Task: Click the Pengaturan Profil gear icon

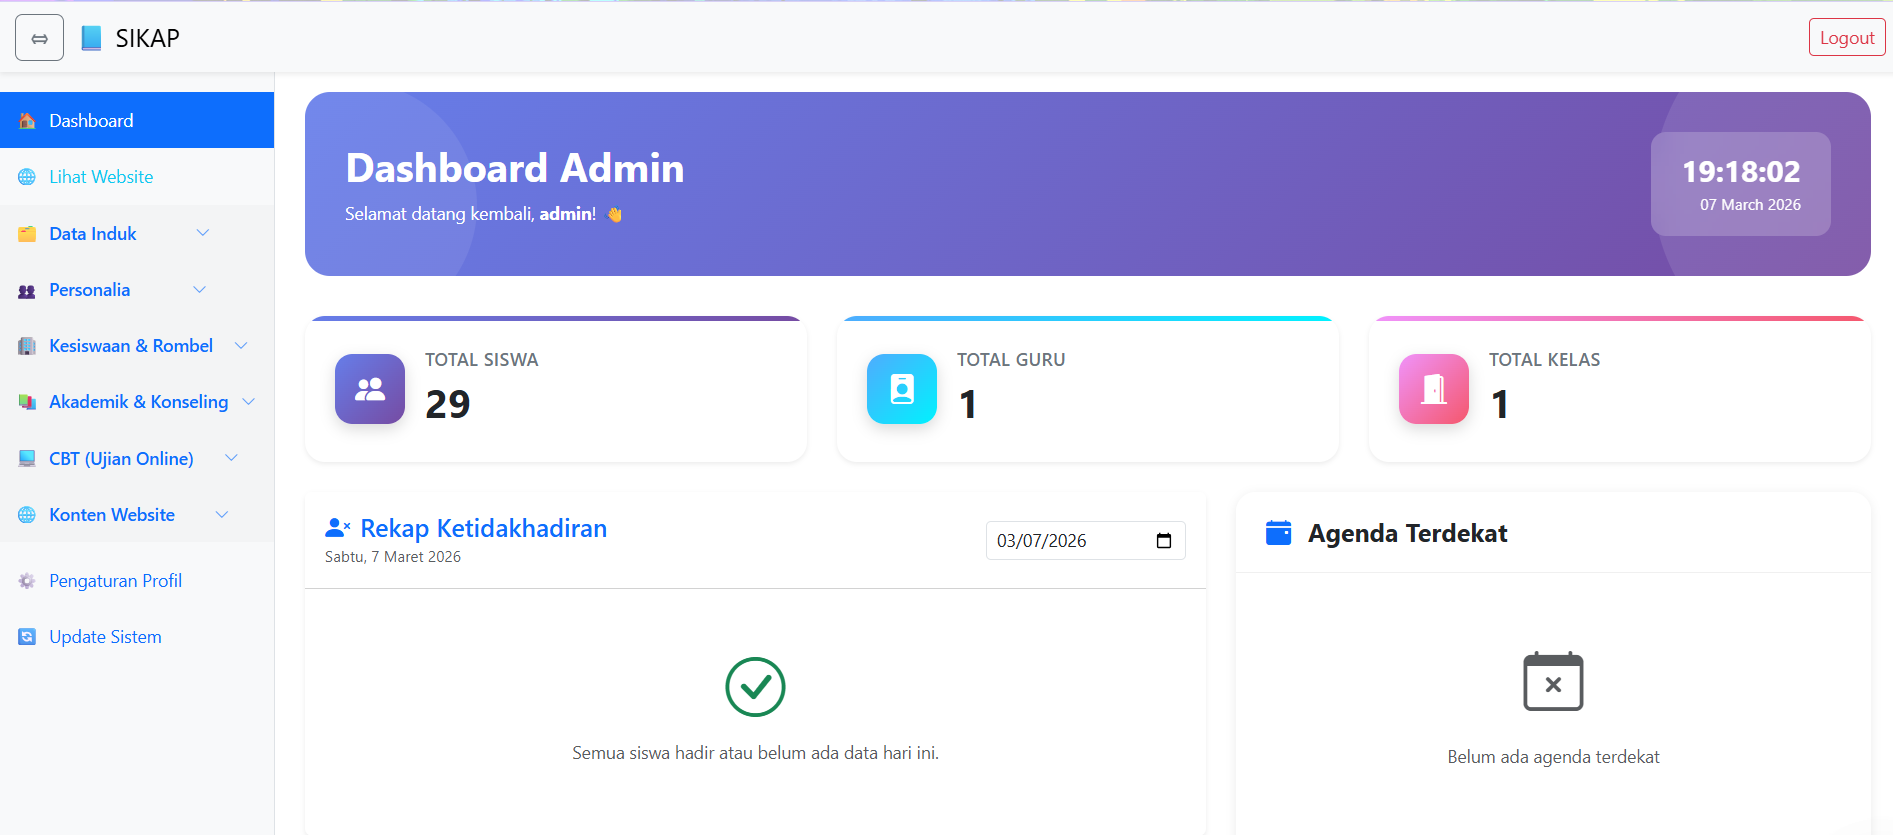Action: (x=27, y=581)
